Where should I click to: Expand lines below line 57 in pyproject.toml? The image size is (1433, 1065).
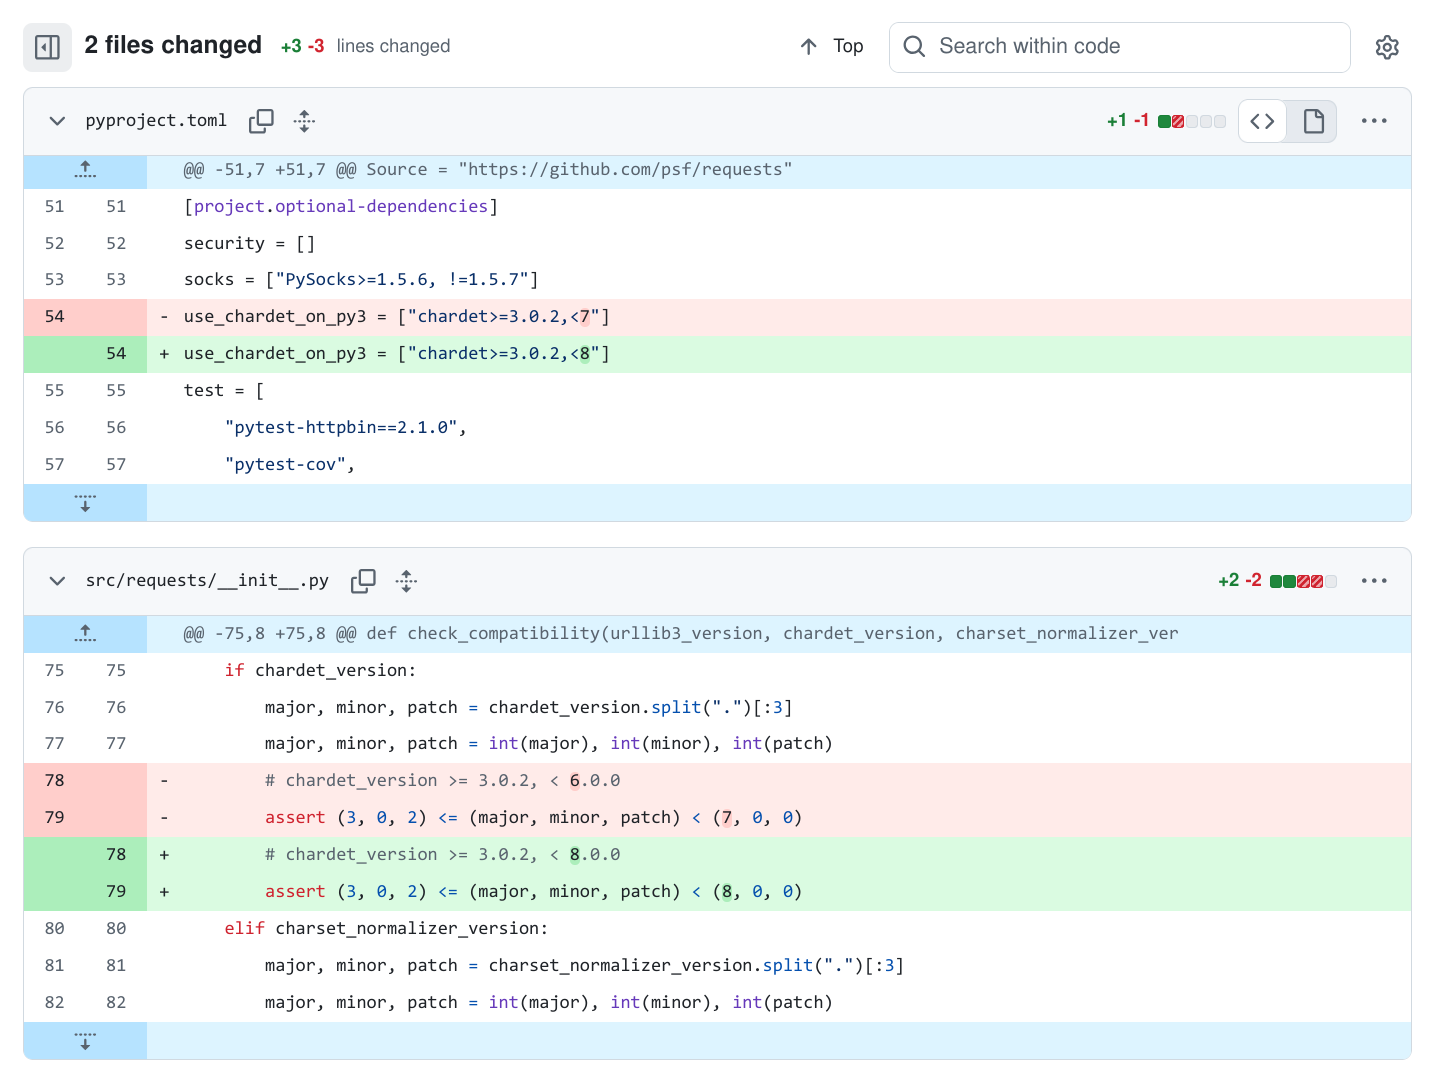(x=85, y=503)
